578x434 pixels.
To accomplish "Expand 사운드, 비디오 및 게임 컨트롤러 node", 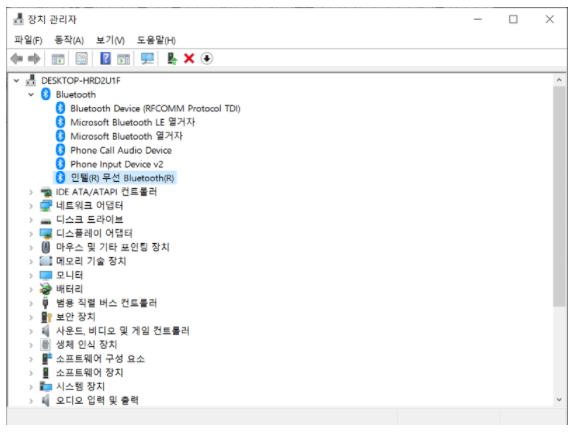I will 31,331.
